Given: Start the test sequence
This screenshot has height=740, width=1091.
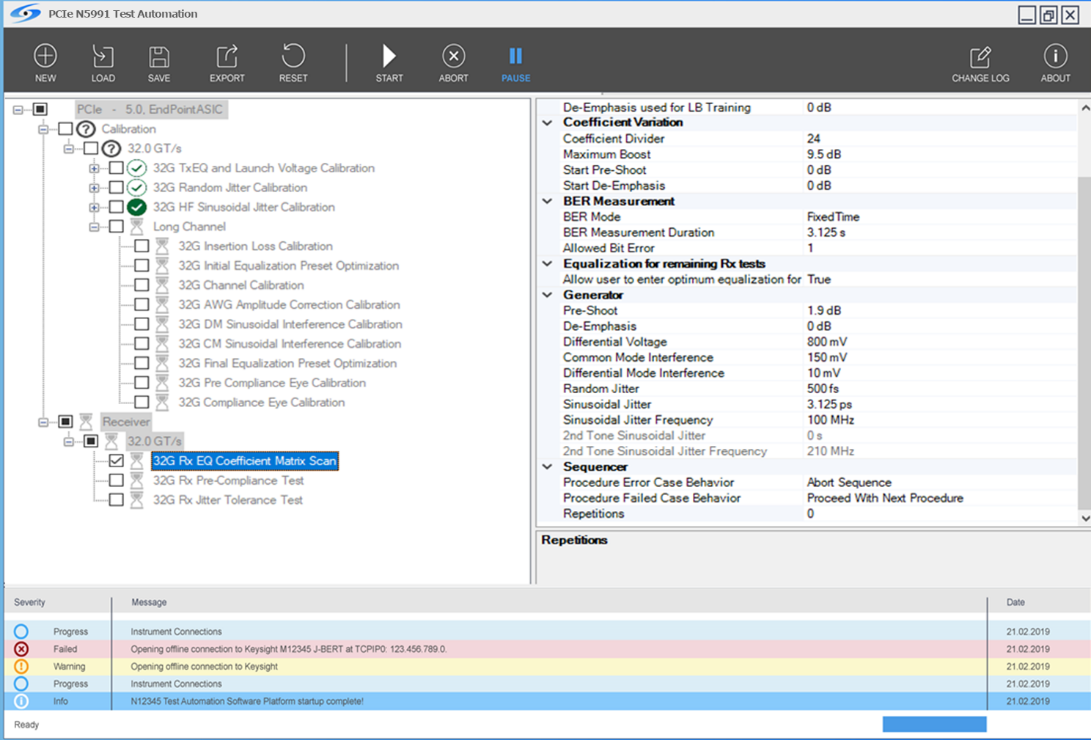Looking at the screenshot, I should coord(389,63).
